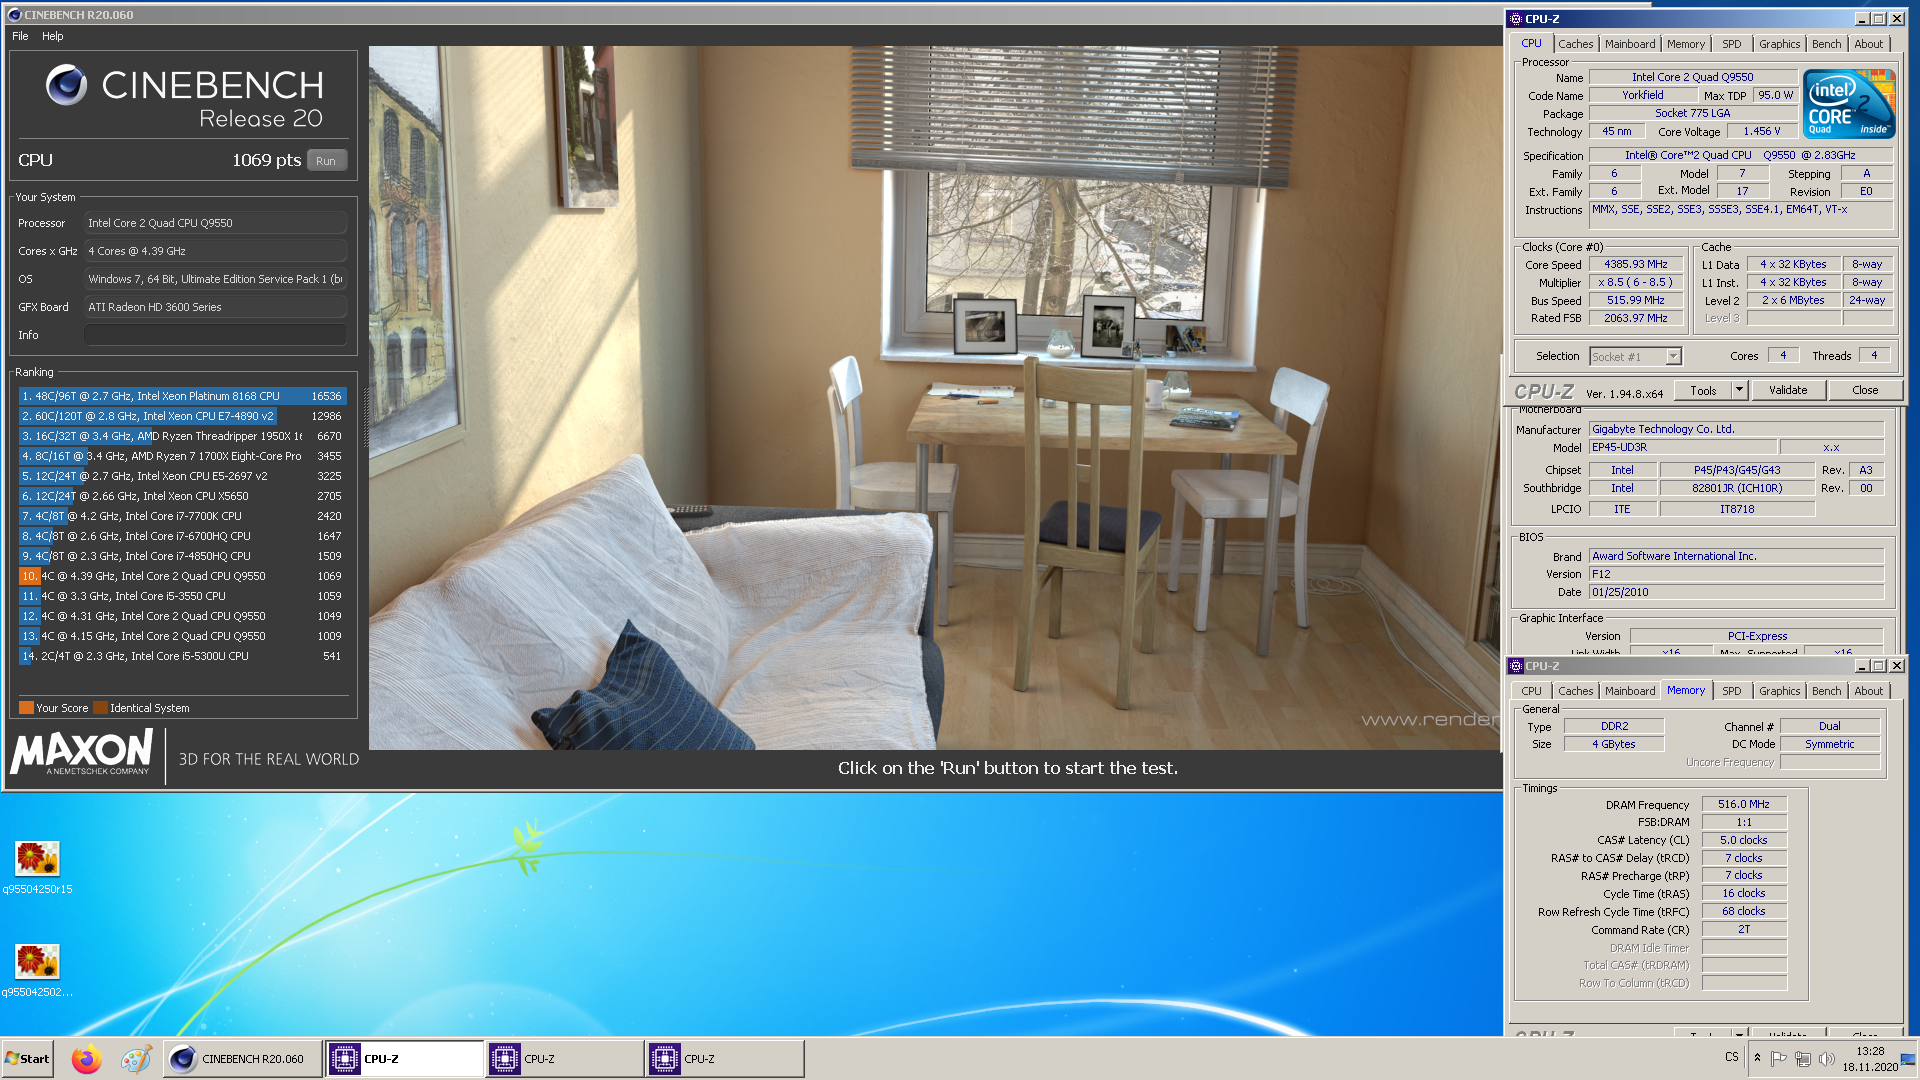The width and height of the screenshot is (1920, 1080).
Task: Click the Action Center flag tray icon
Action: point(1779,1059)
